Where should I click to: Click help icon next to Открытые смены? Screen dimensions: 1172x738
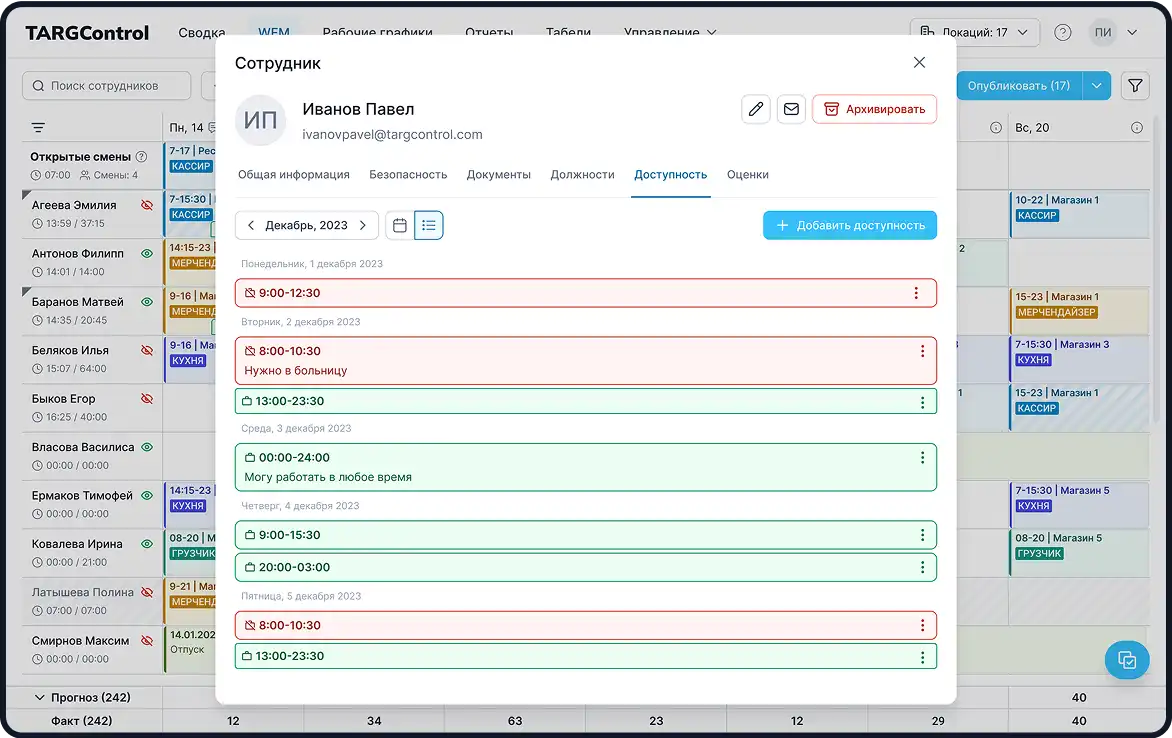(141, 157)
